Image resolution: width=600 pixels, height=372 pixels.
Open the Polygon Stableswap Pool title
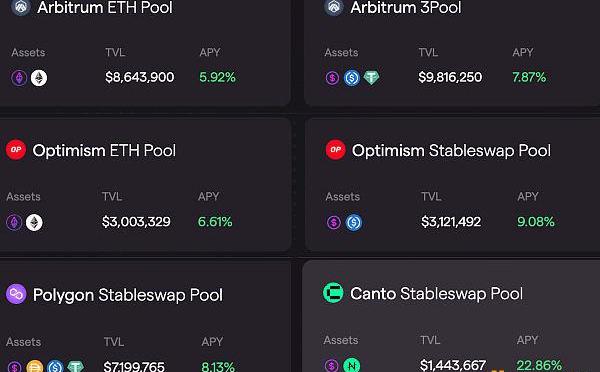point(128,295)
